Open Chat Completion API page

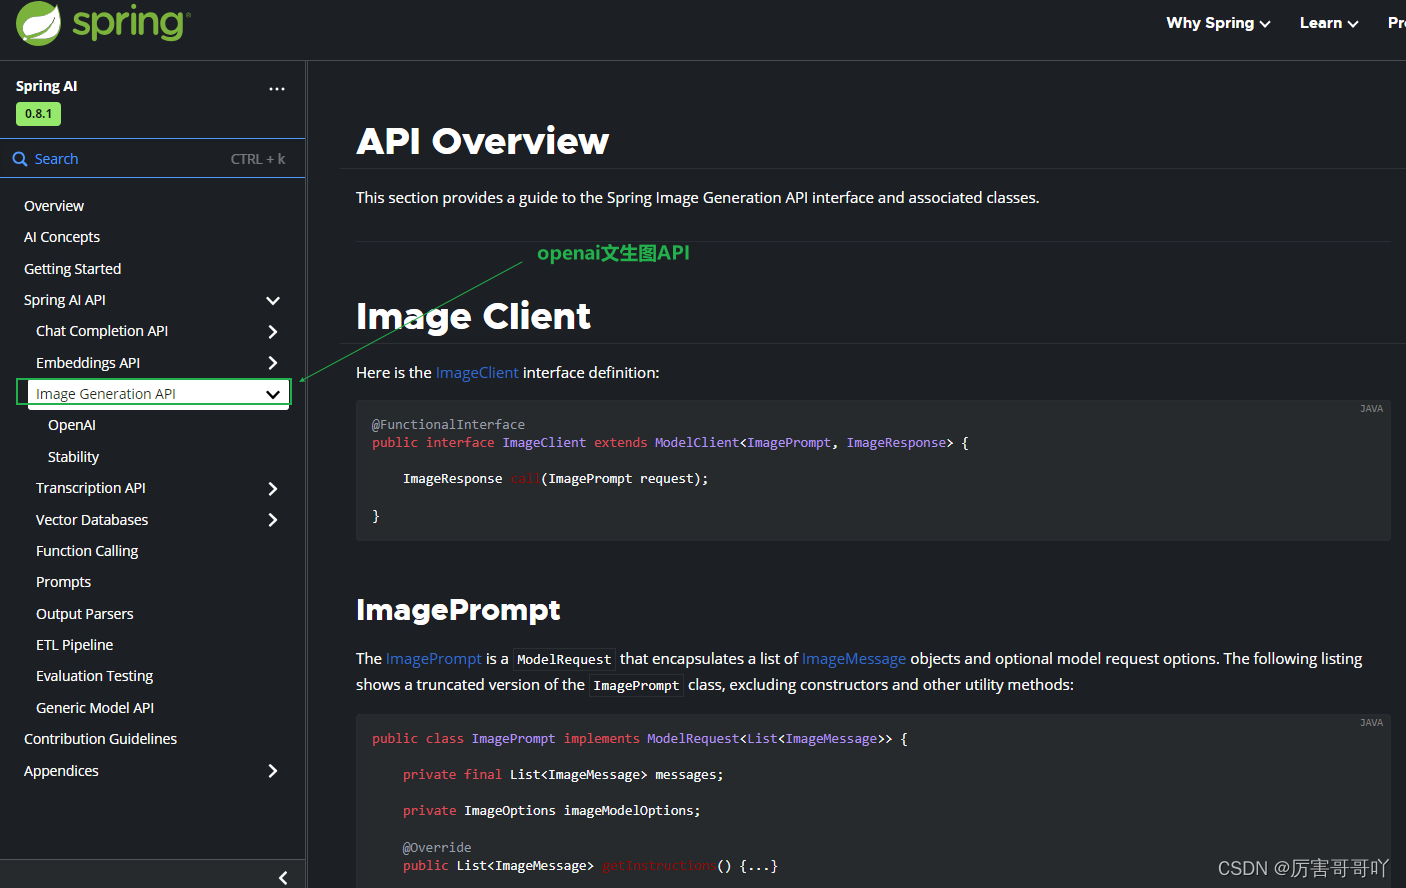tap(102, 331)
